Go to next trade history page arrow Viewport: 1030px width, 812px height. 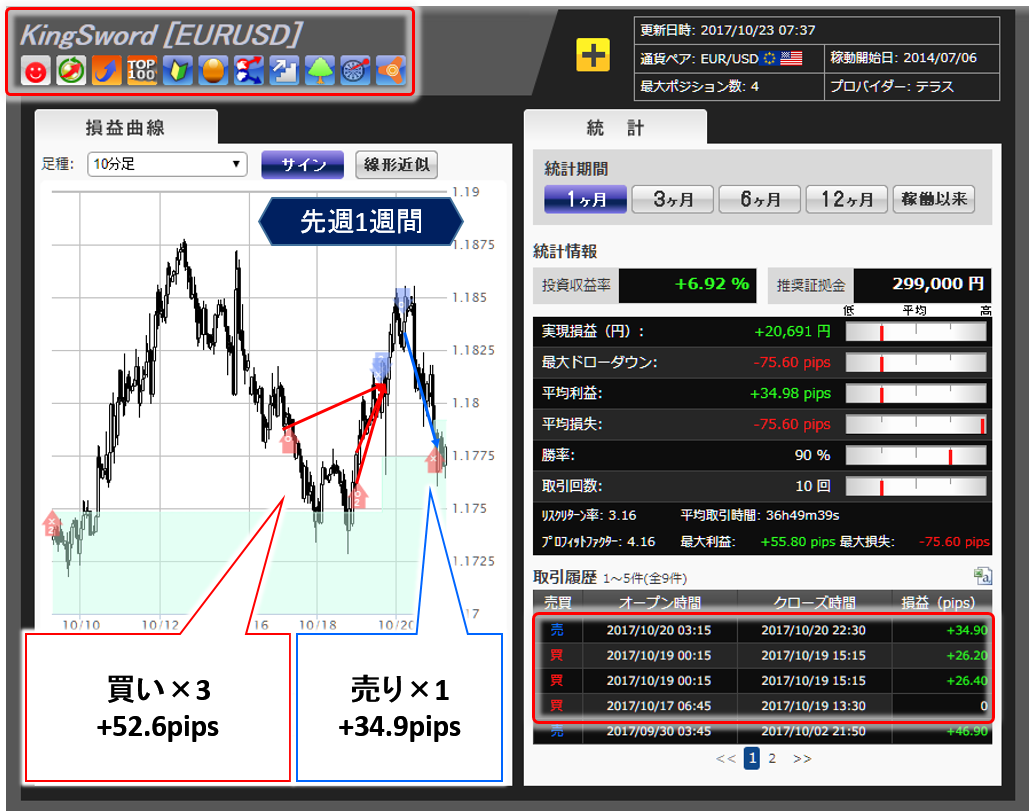click(x=801, y=759)
